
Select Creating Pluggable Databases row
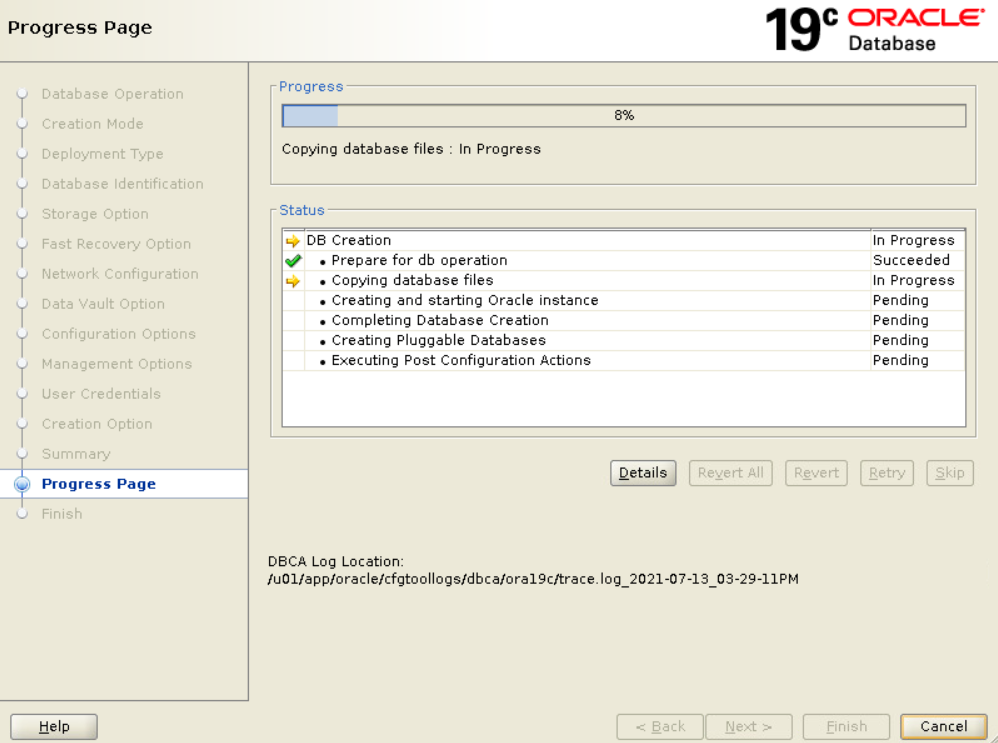tap(624, 341)
